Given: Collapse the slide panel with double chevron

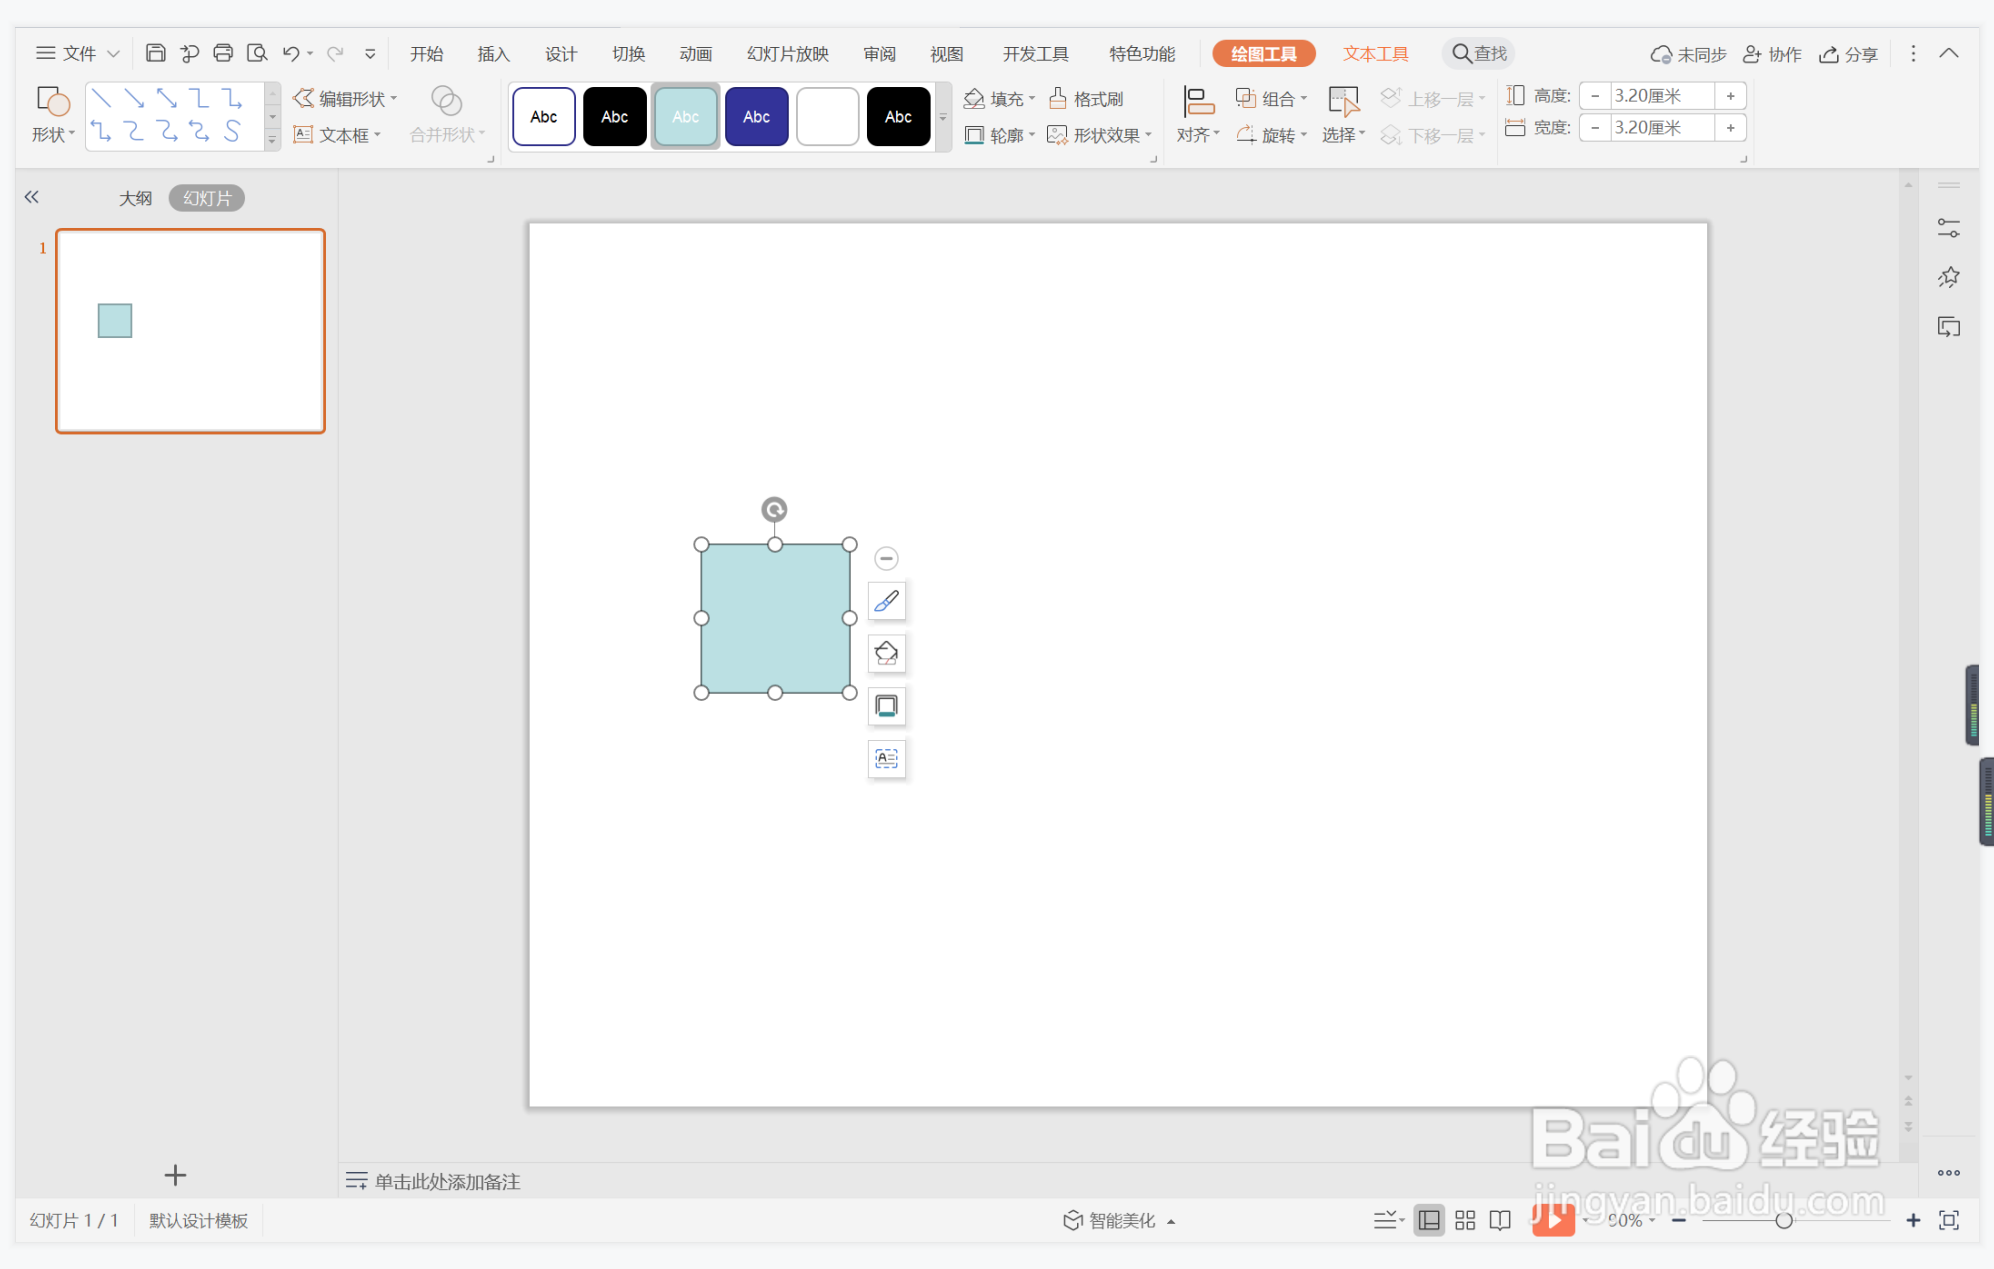Looking at the screenshot, I should click(x=32, y=197).
